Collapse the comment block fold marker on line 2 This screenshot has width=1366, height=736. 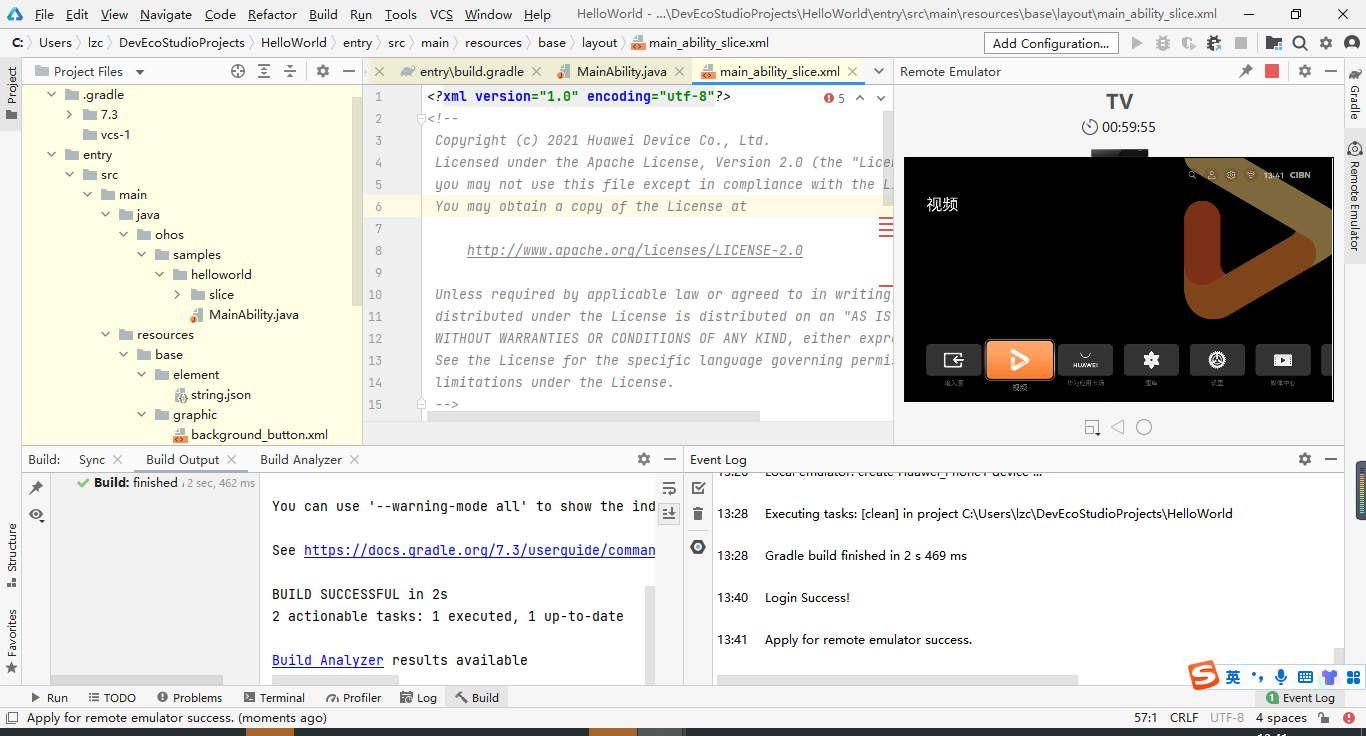(x=421, y=119)
